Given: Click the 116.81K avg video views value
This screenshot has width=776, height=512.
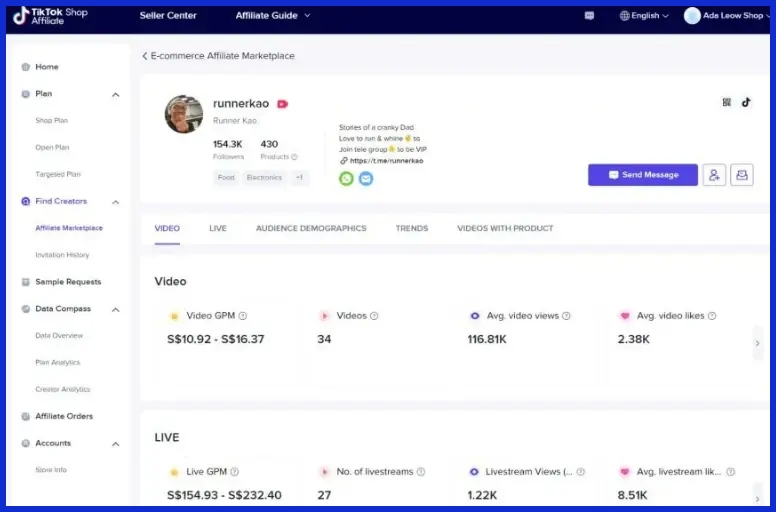Looking at the screenshot, I should (487, 339).
